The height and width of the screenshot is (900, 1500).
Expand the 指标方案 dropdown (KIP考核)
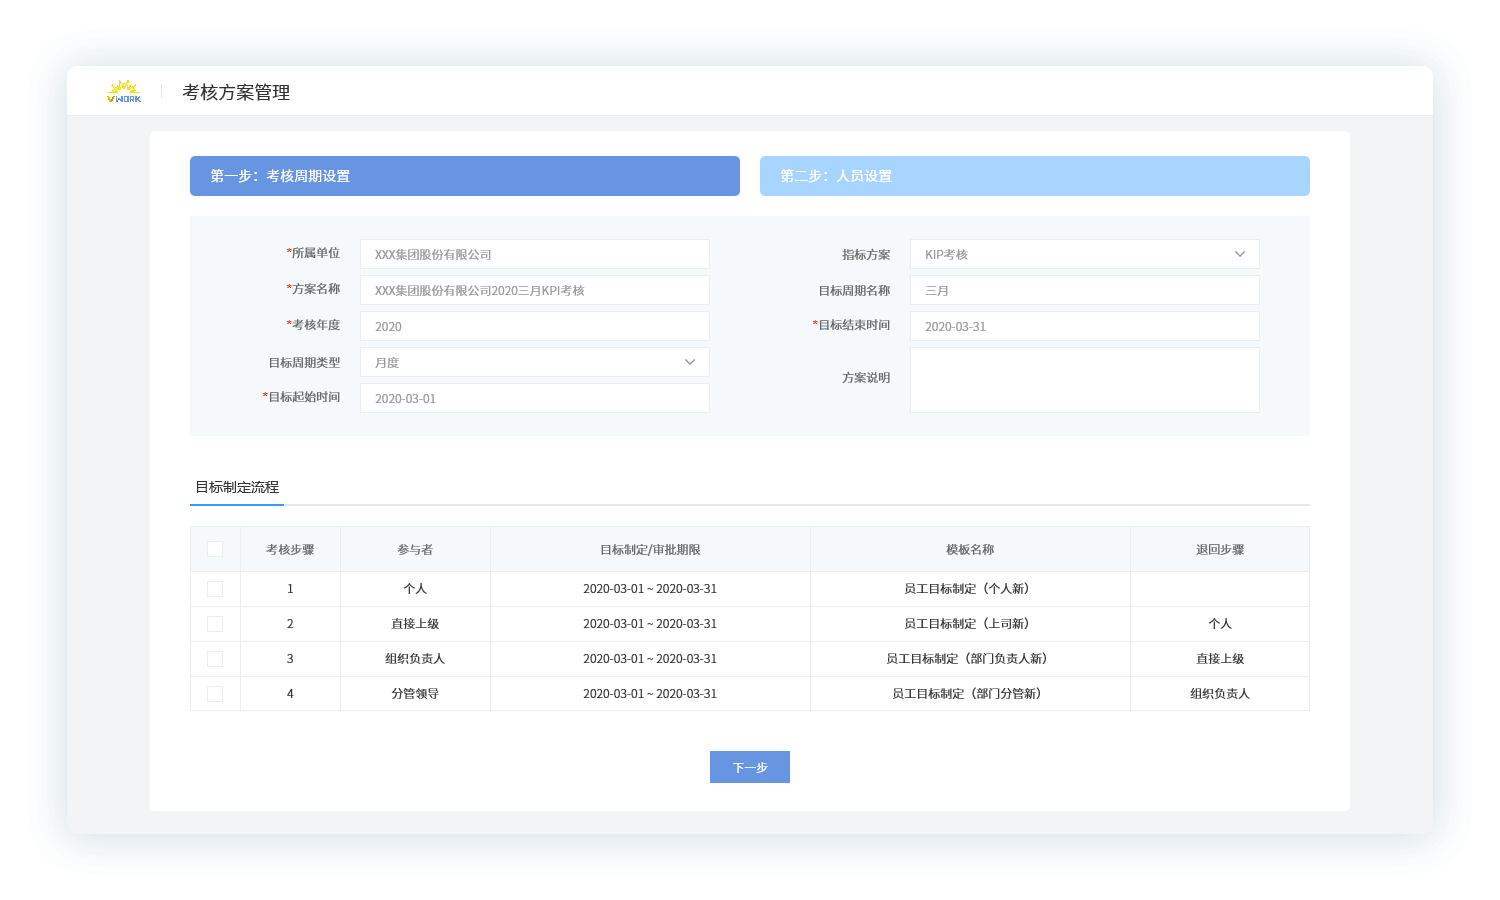[1085, 254]
